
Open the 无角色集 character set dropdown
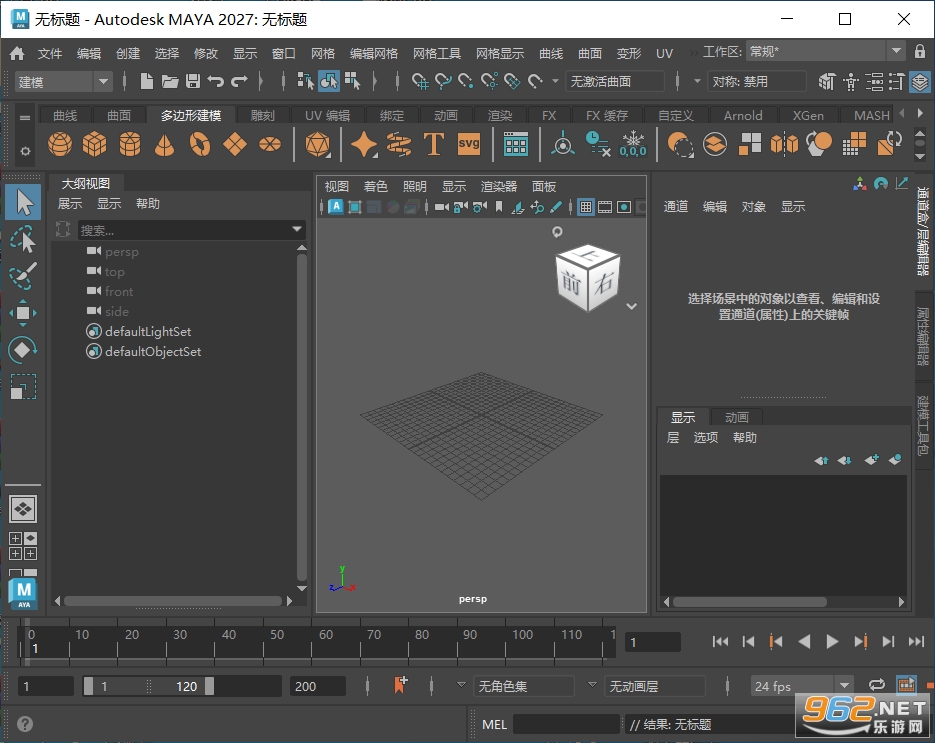coord(523,686)
